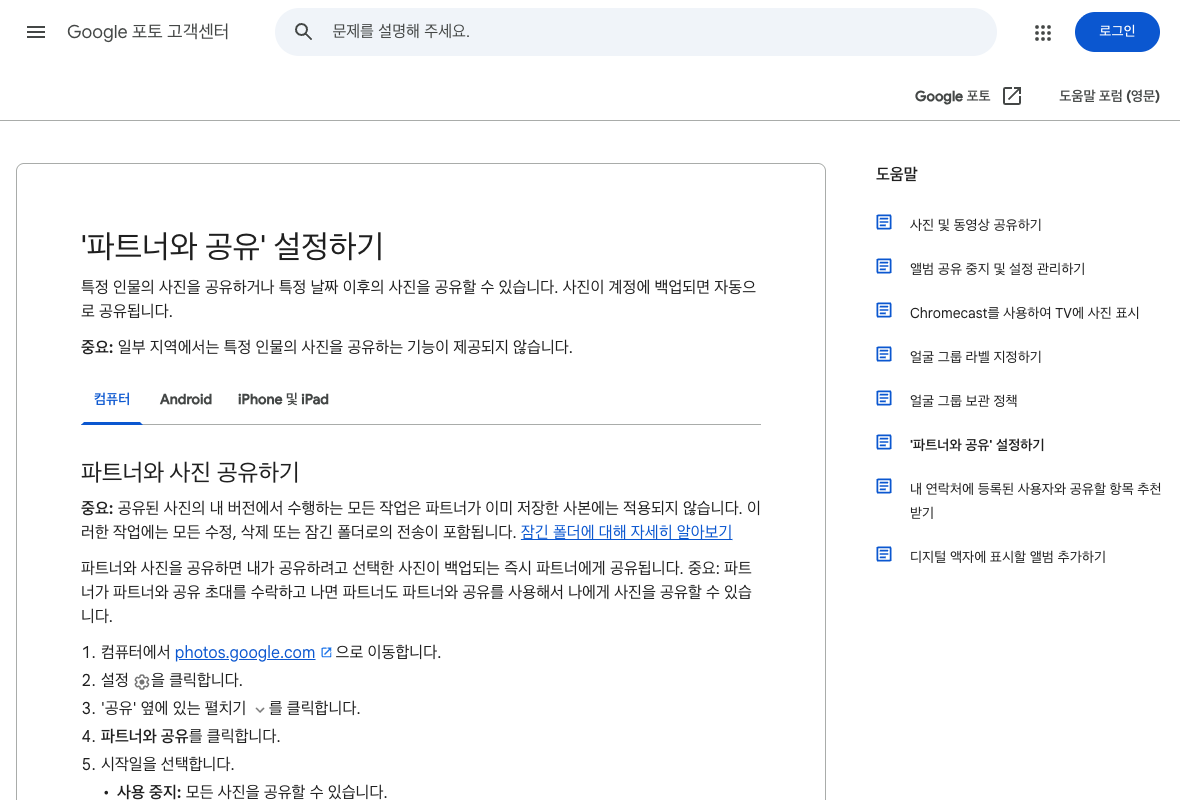Click the Google 포토 고객센터 title
This screenshot has height=800, width=1180.
pyautogui.click(x=148, y=32)
